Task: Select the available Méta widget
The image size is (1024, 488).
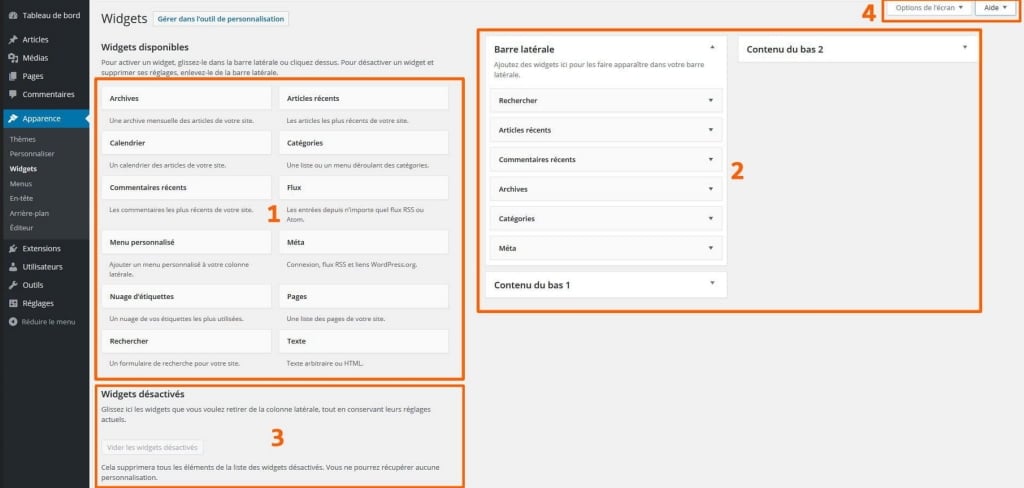Action: click(x=364, y=242)
